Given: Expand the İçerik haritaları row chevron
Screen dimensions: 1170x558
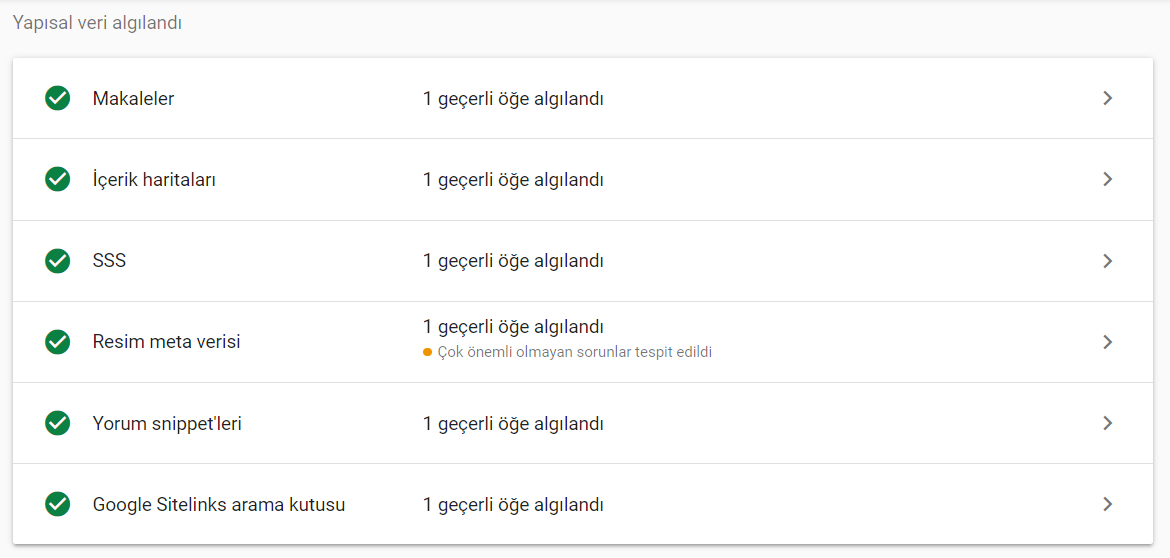Looking at the screenshot, I should (x=1108, y=180).
